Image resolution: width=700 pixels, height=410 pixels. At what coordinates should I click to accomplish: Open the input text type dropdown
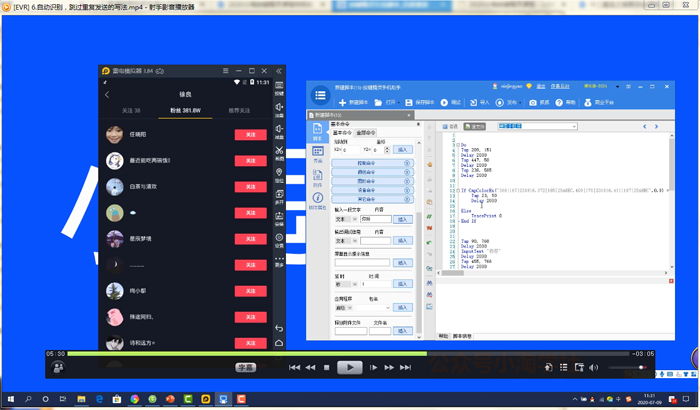point(346,219)
